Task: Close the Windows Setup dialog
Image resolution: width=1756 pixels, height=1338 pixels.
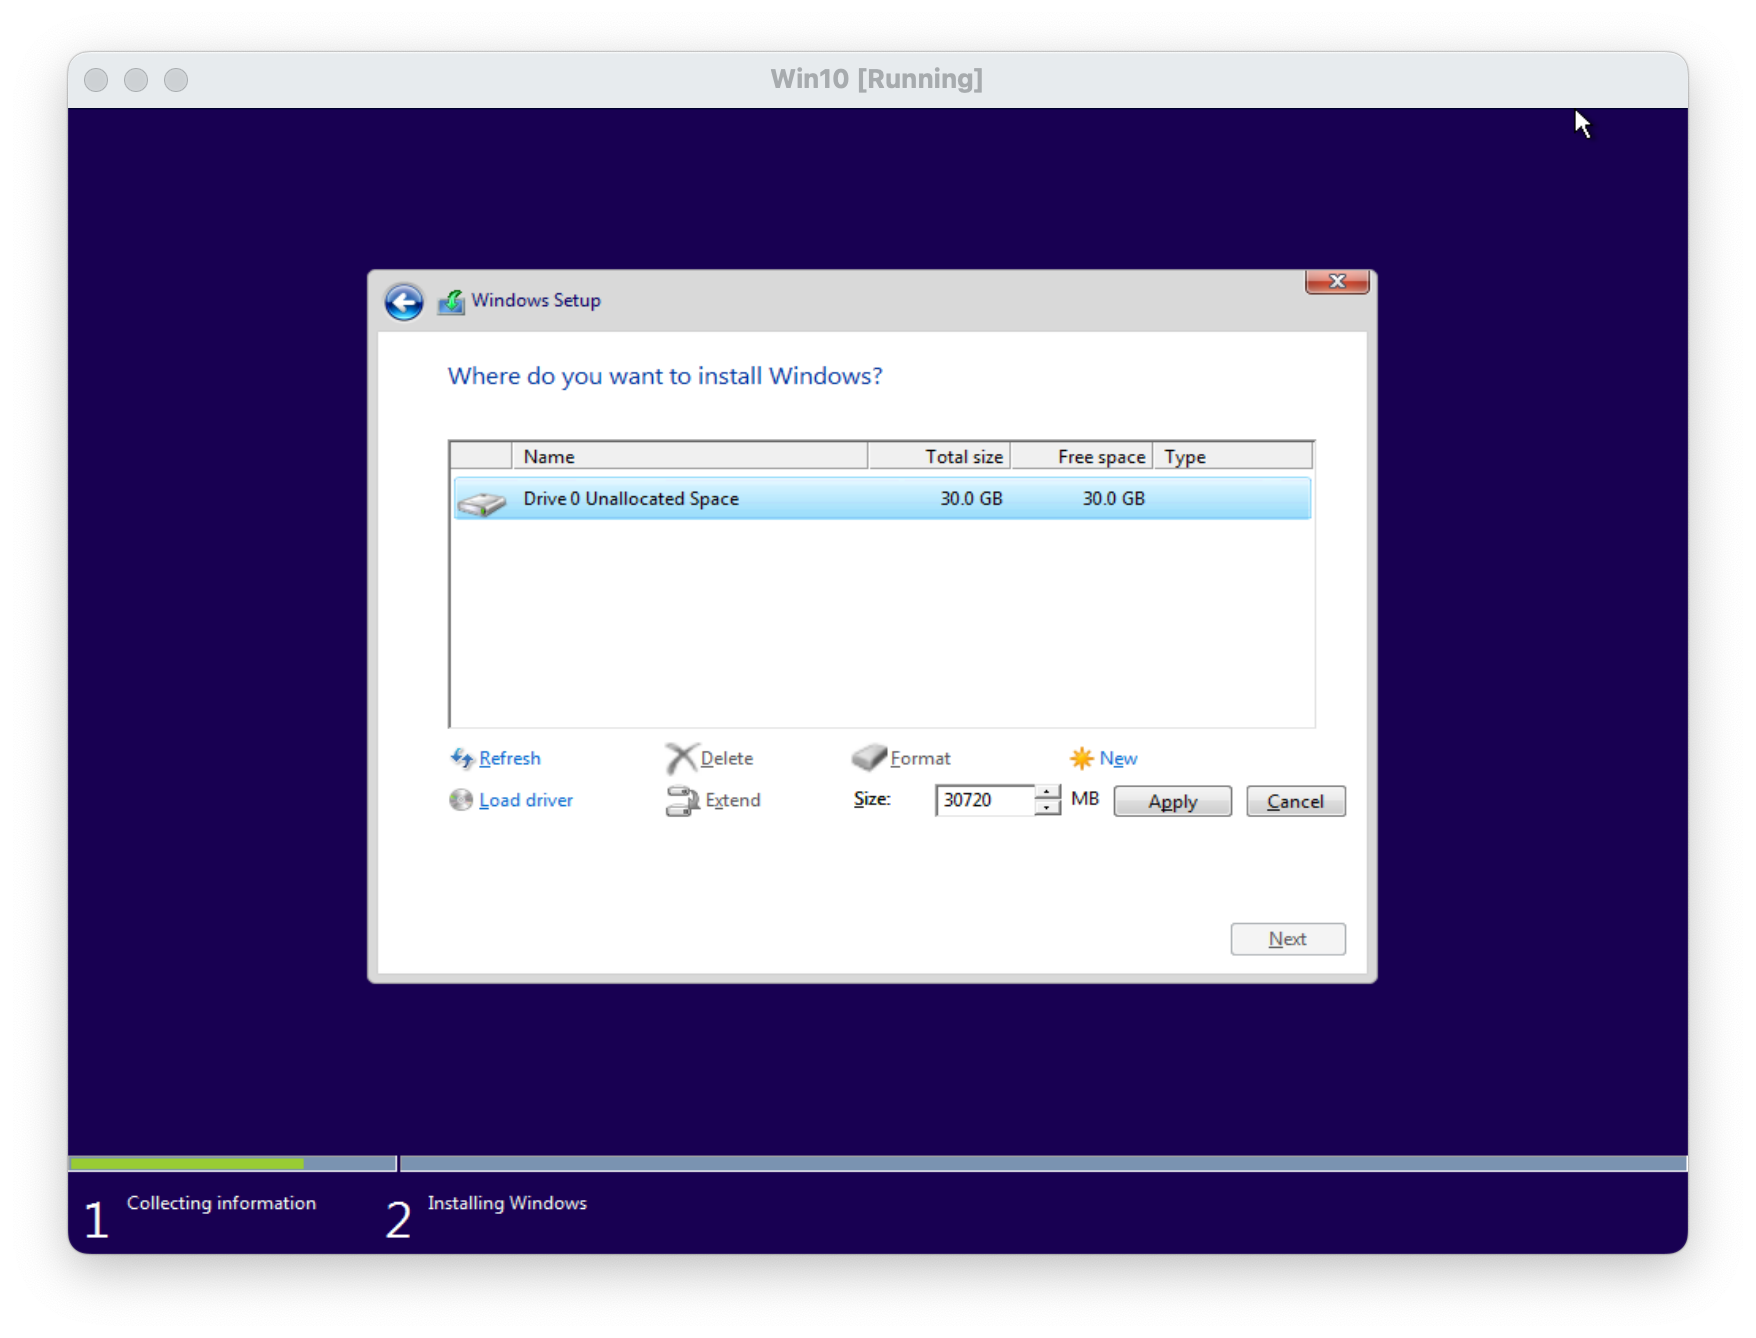Action: pos(1336,282)
